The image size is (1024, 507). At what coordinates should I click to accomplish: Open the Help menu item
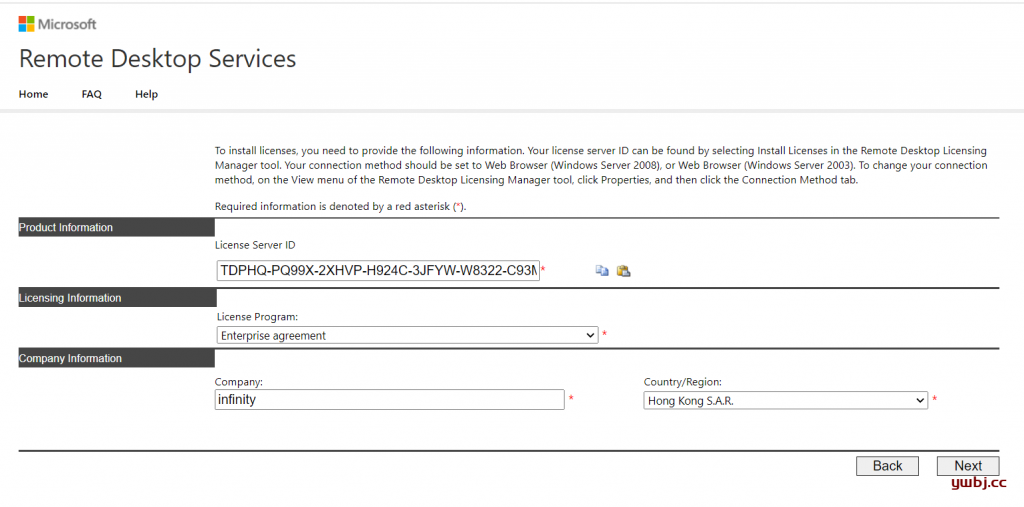point(146,94)
